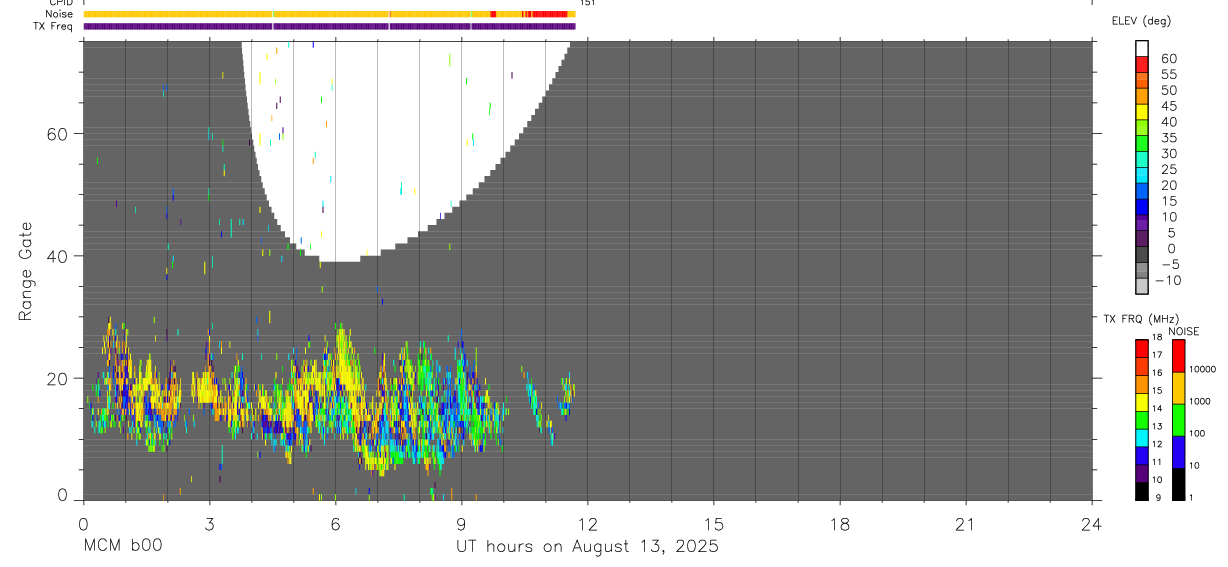This screenshot has width=1228, height=567.
Task: Click the red segment of the ELEV color bar
Action: coord(1142,64)
